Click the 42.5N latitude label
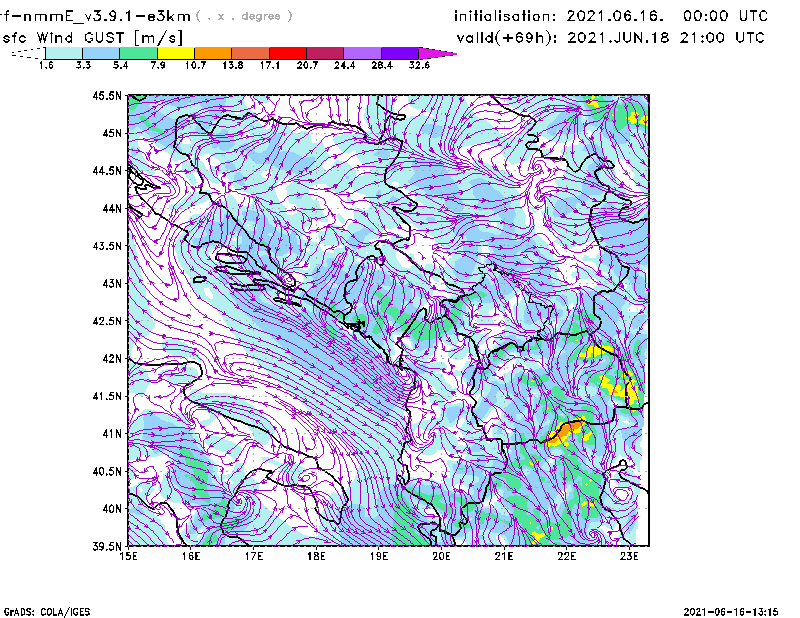The image size is (800, 618). click(x=108, y=321)
